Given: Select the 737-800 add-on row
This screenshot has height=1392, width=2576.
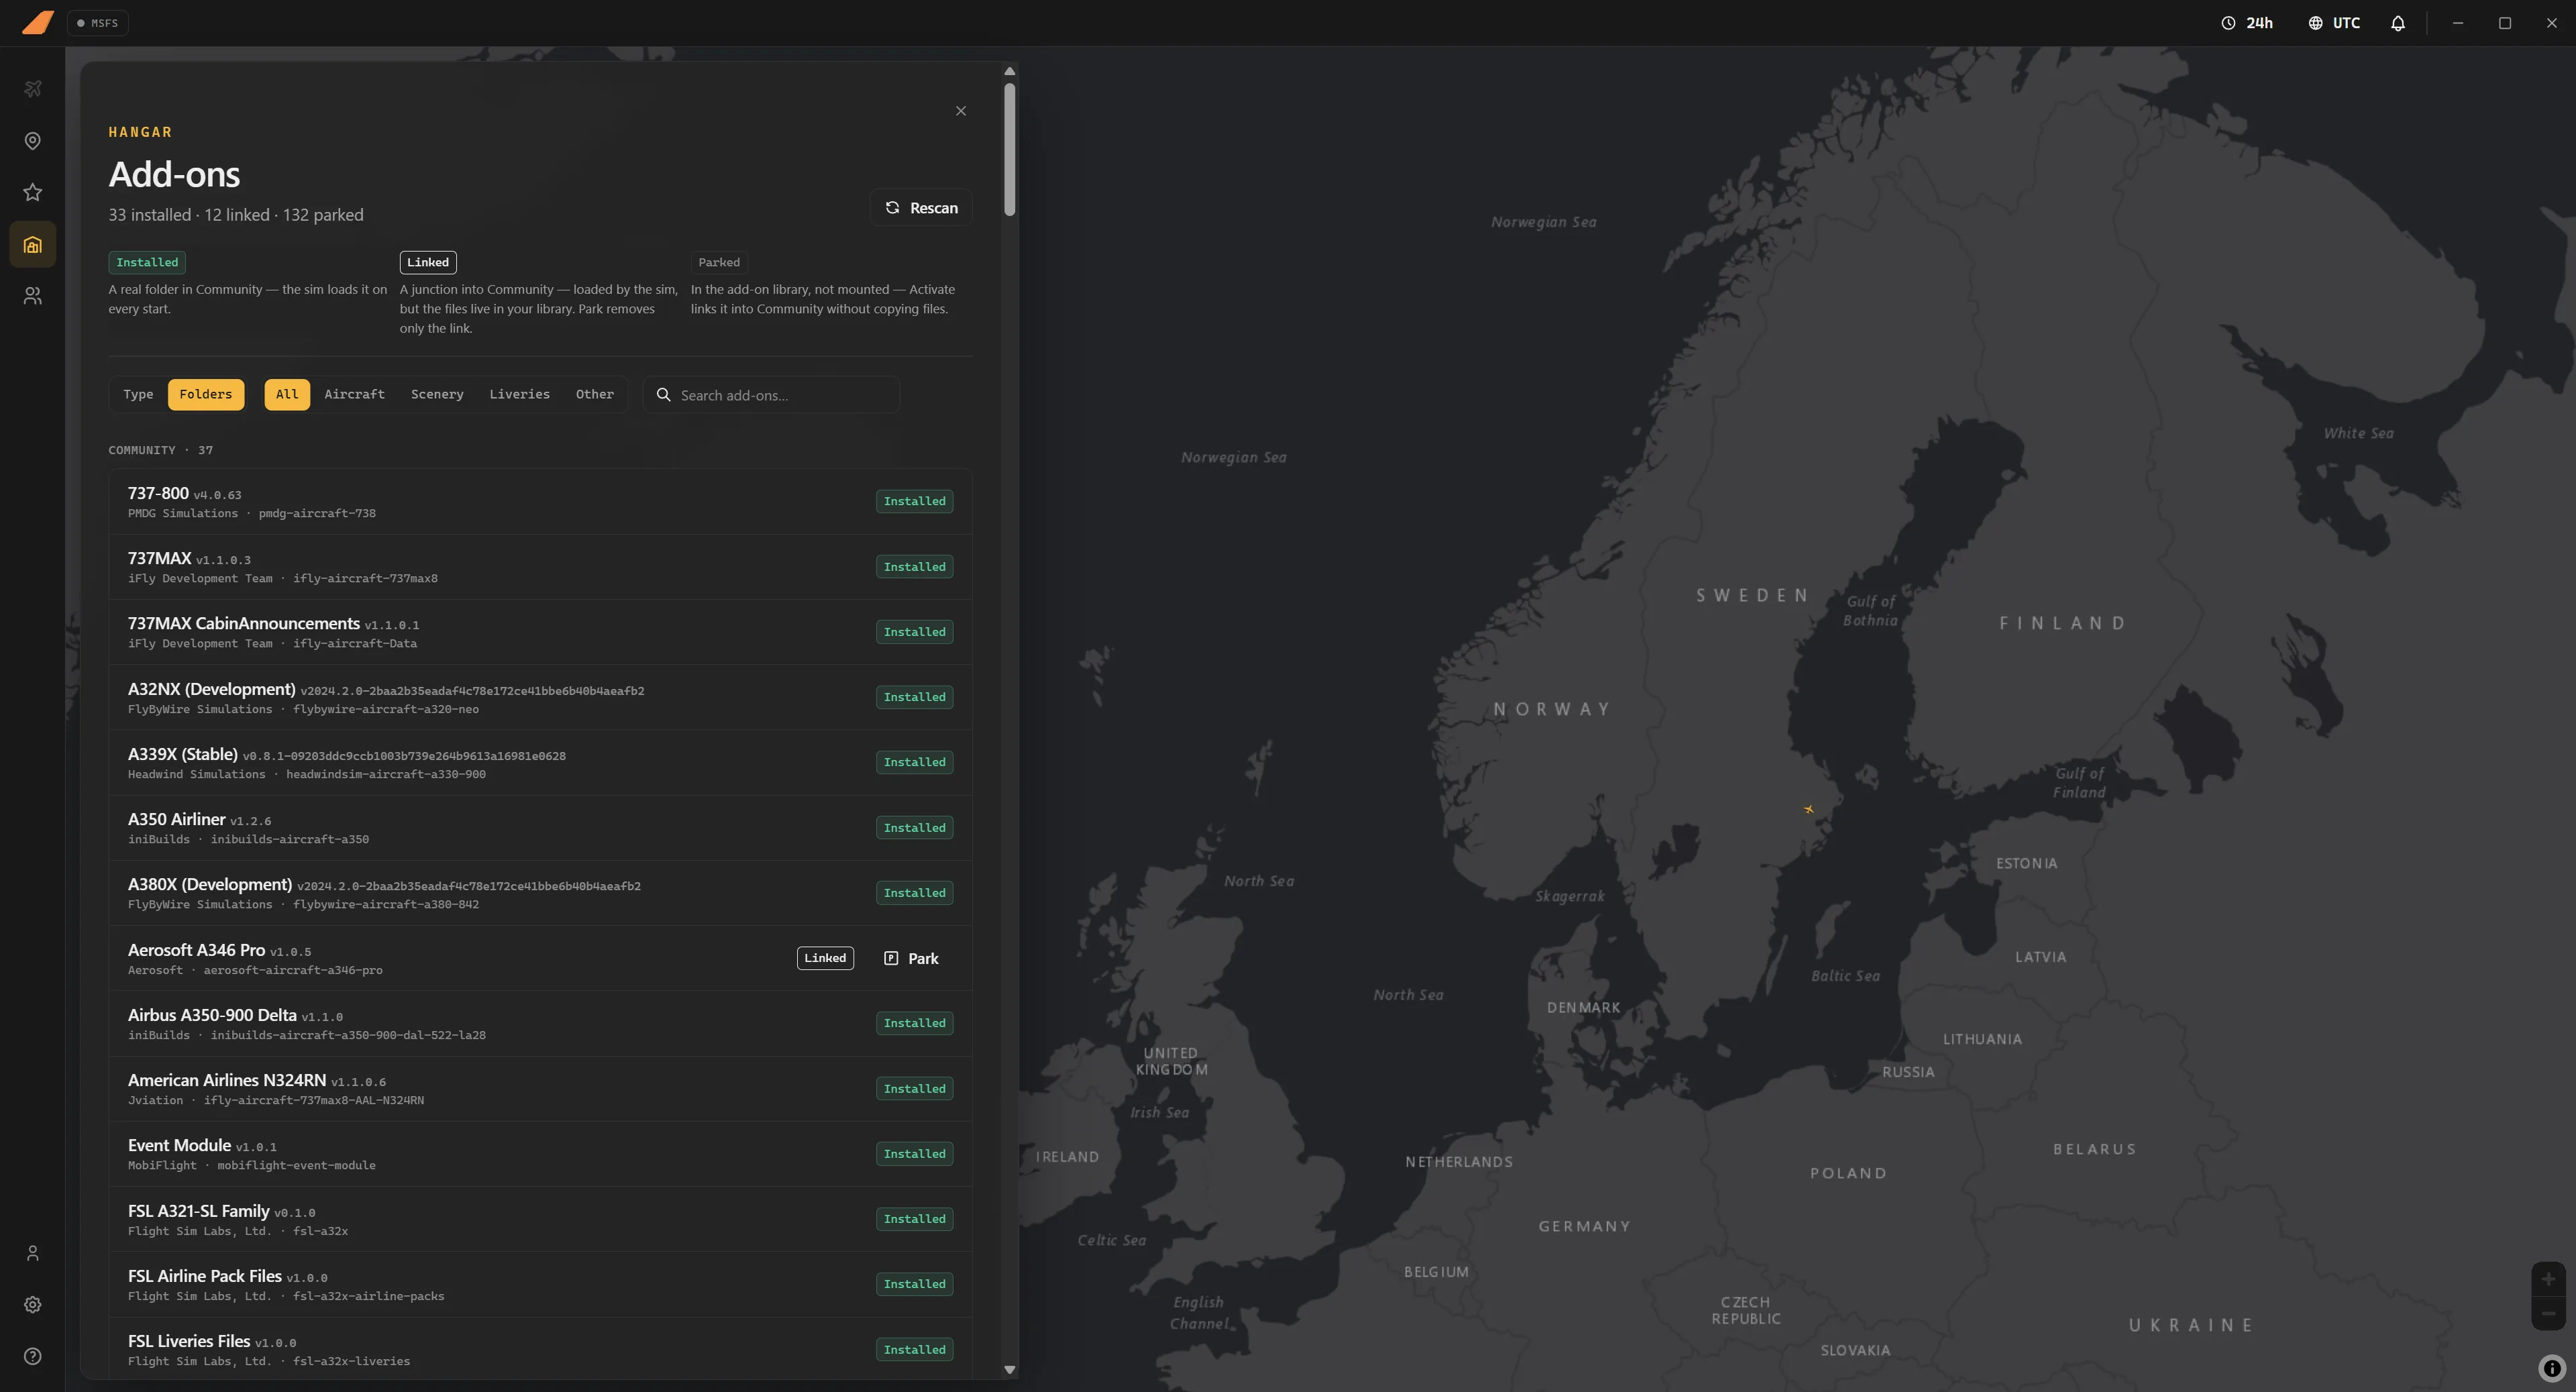Looking at the screenshot, I should click(x=540, y=502).
